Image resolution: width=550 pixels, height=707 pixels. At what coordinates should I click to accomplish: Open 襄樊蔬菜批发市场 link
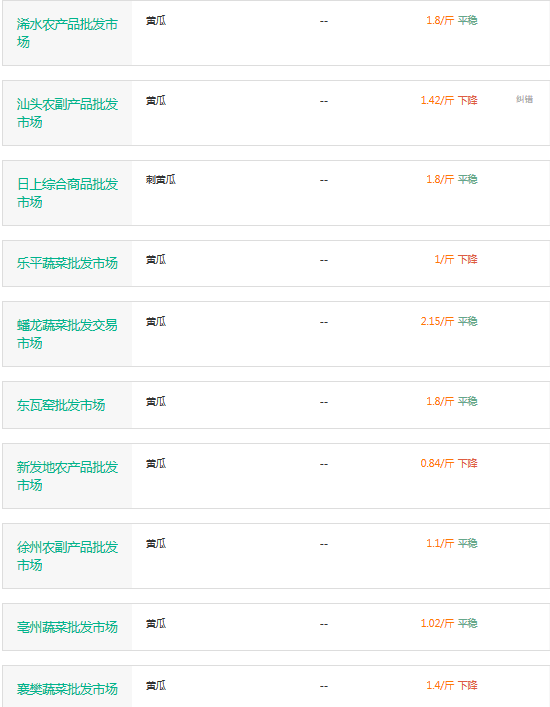click(67, 689)
